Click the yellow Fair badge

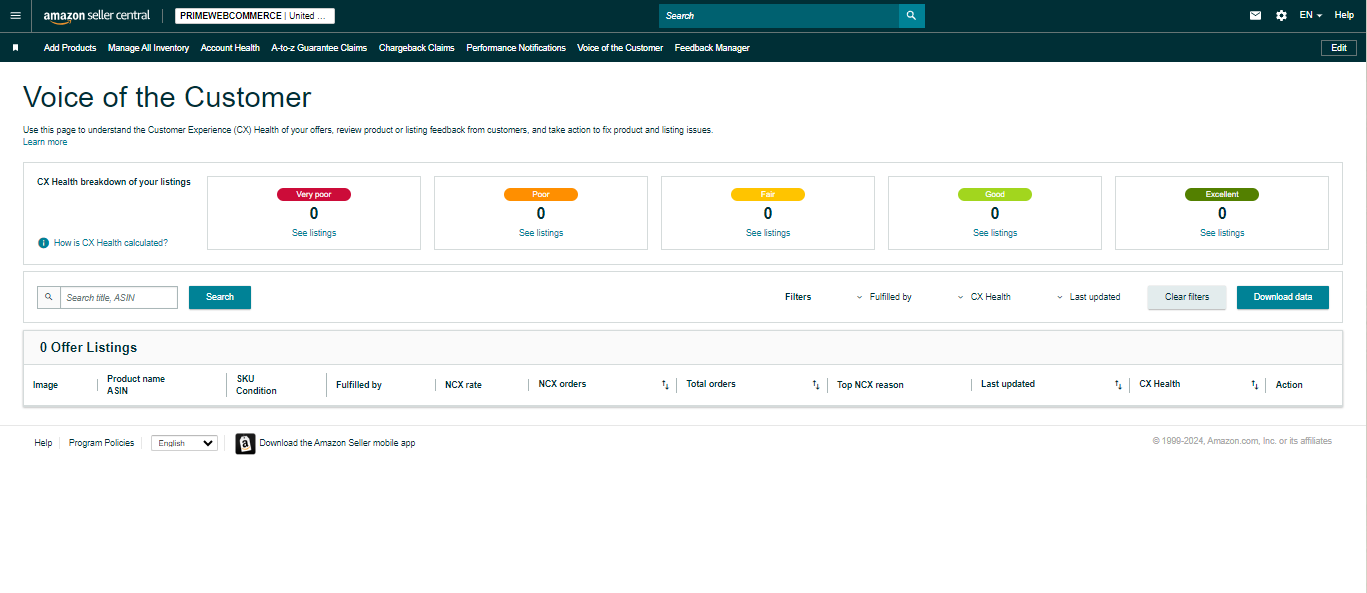pos(768,195)
